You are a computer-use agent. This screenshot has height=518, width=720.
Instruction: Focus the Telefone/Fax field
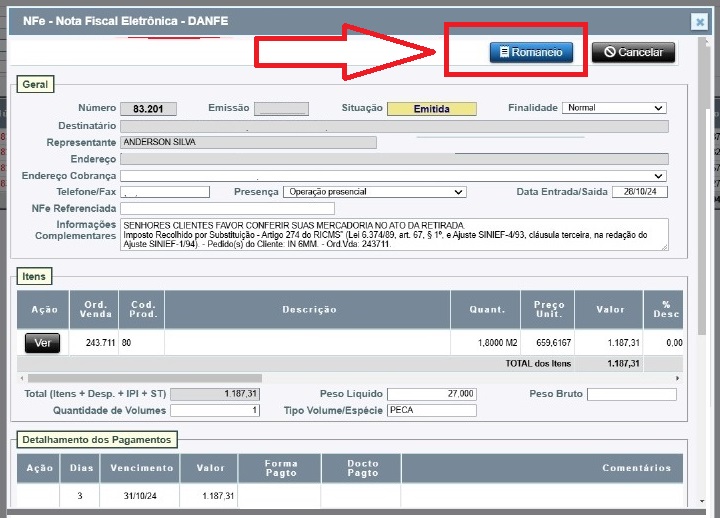coord(165,191)
